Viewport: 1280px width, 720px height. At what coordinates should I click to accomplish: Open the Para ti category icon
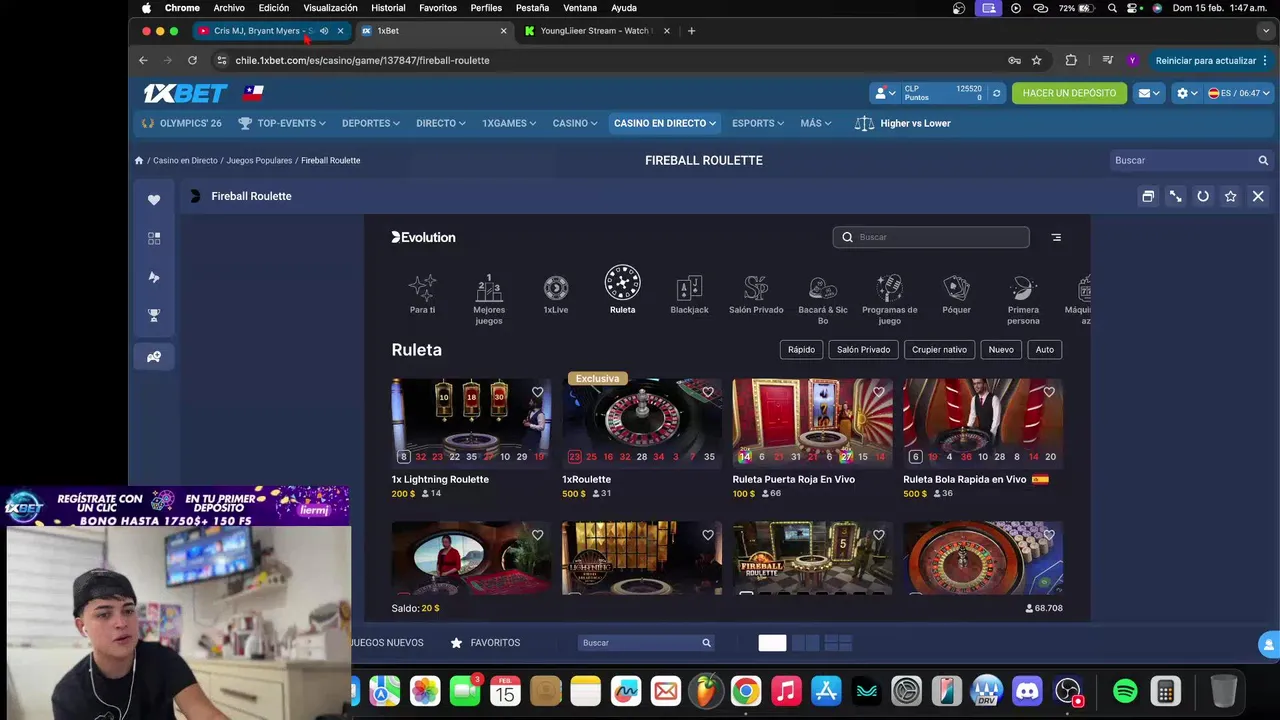[x=422, y=294]
